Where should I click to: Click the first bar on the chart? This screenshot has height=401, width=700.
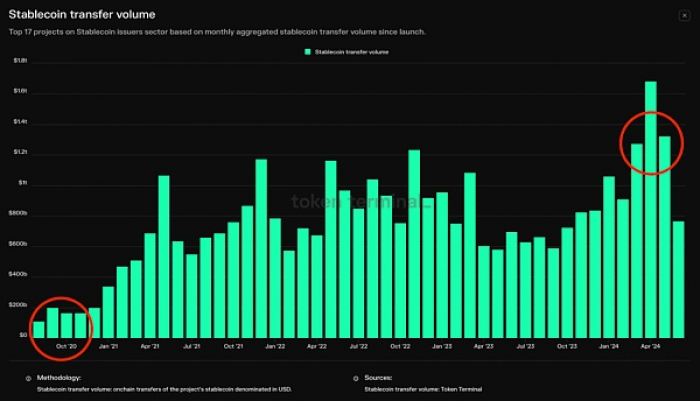(39, 330)
